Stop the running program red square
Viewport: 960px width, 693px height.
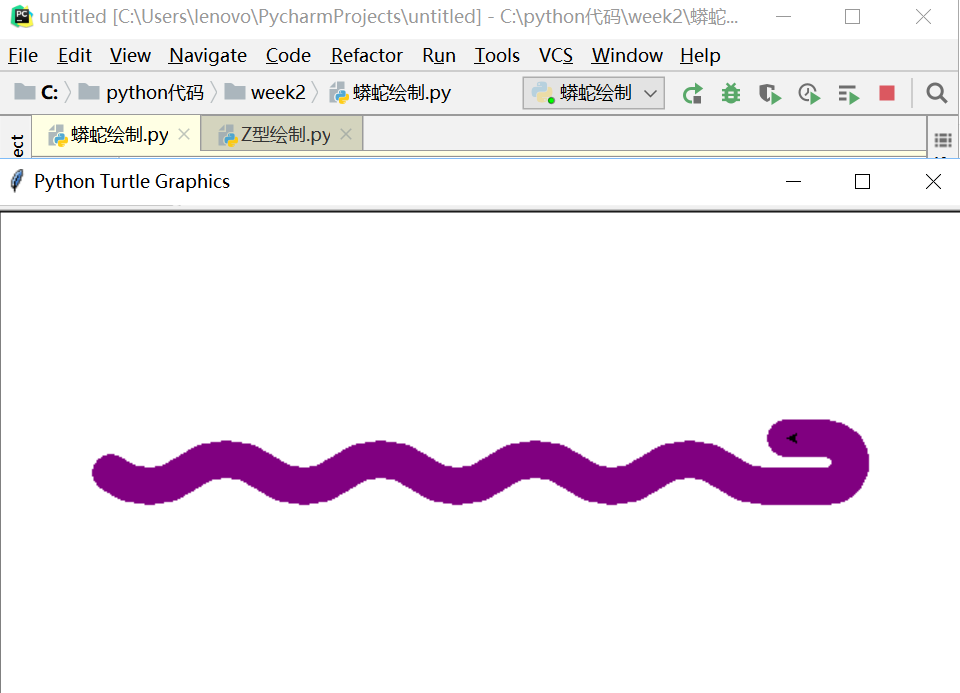[x=887, y=93]
